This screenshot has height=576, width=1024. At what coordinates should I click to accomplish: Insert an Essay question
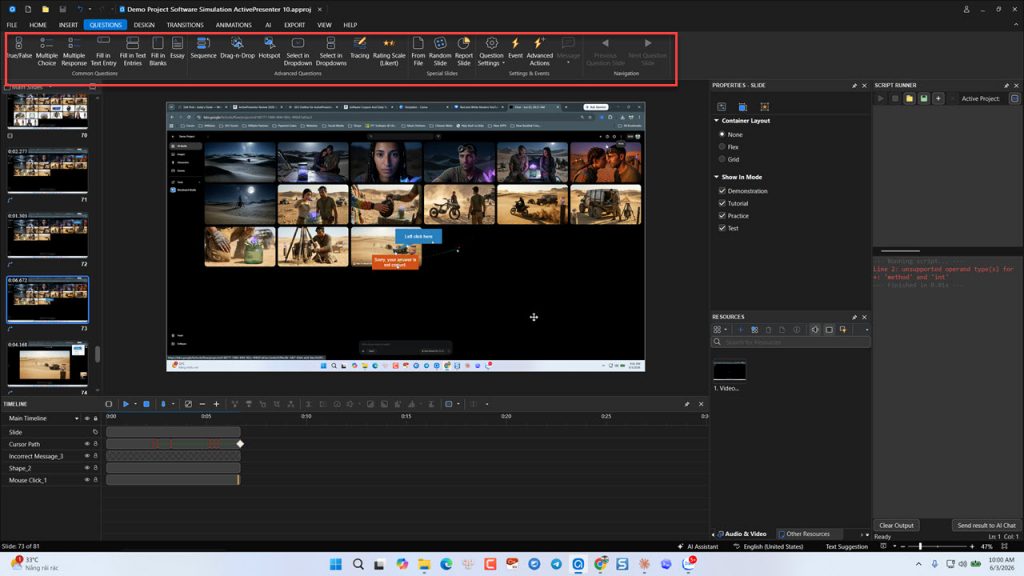click(177, 48)
